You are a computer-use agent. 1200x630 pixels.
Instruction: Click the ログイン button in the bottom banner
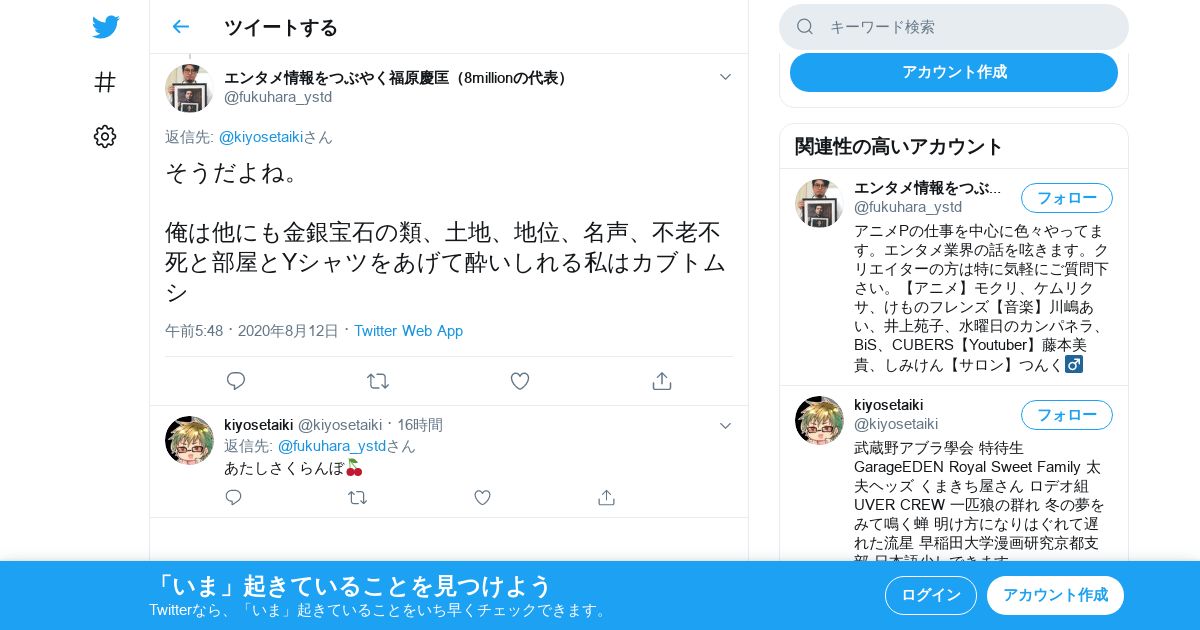(931, 595)
